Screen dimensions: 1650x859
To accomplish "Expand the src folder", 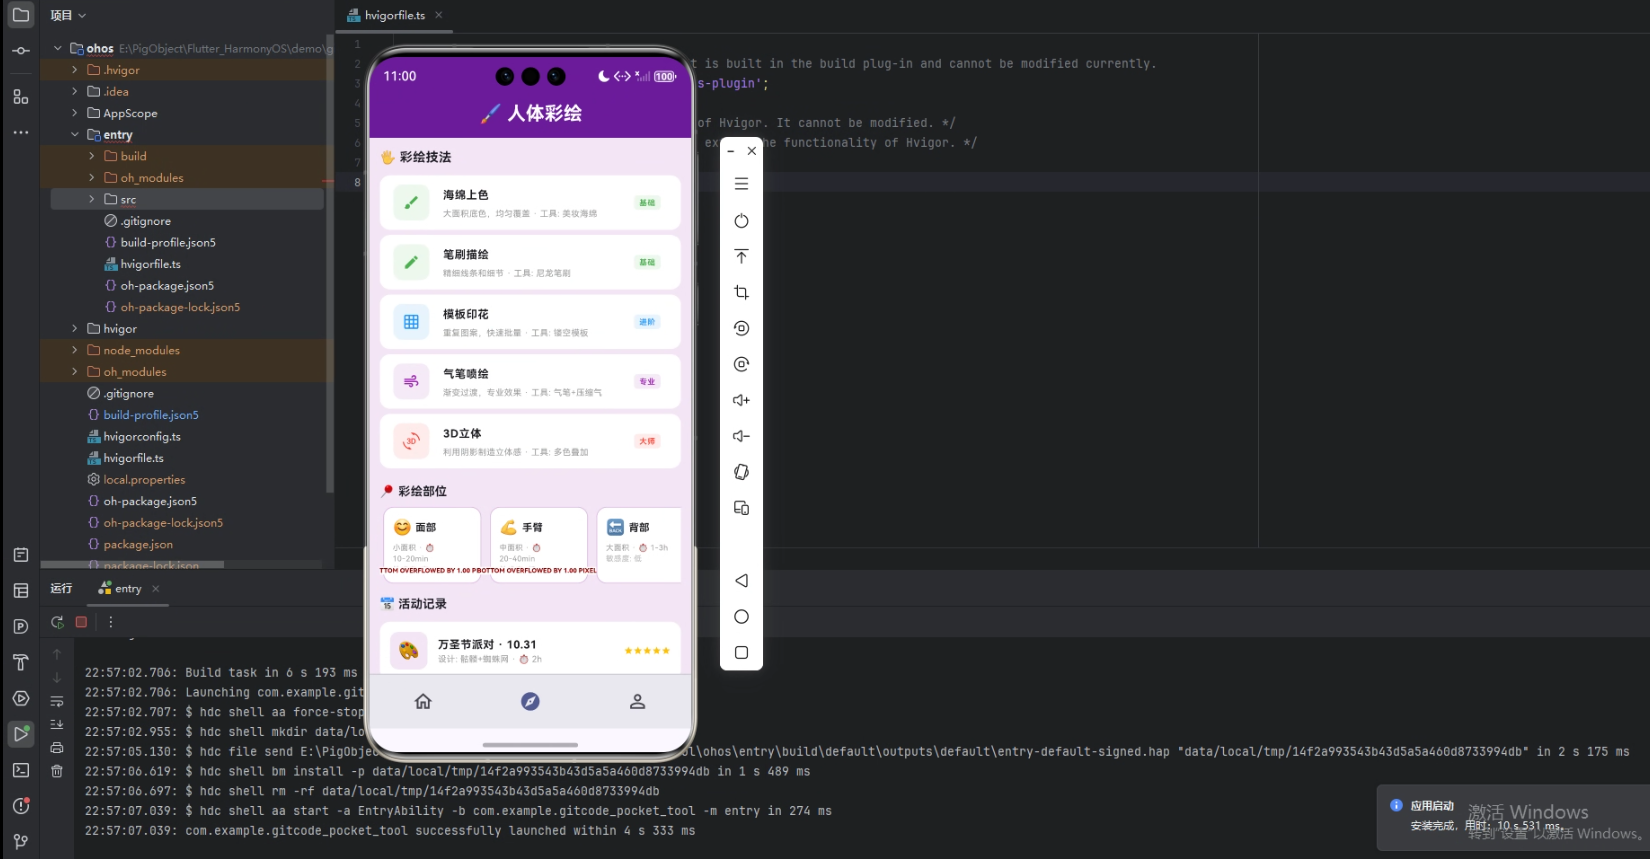I will click(x=92, y=199).
